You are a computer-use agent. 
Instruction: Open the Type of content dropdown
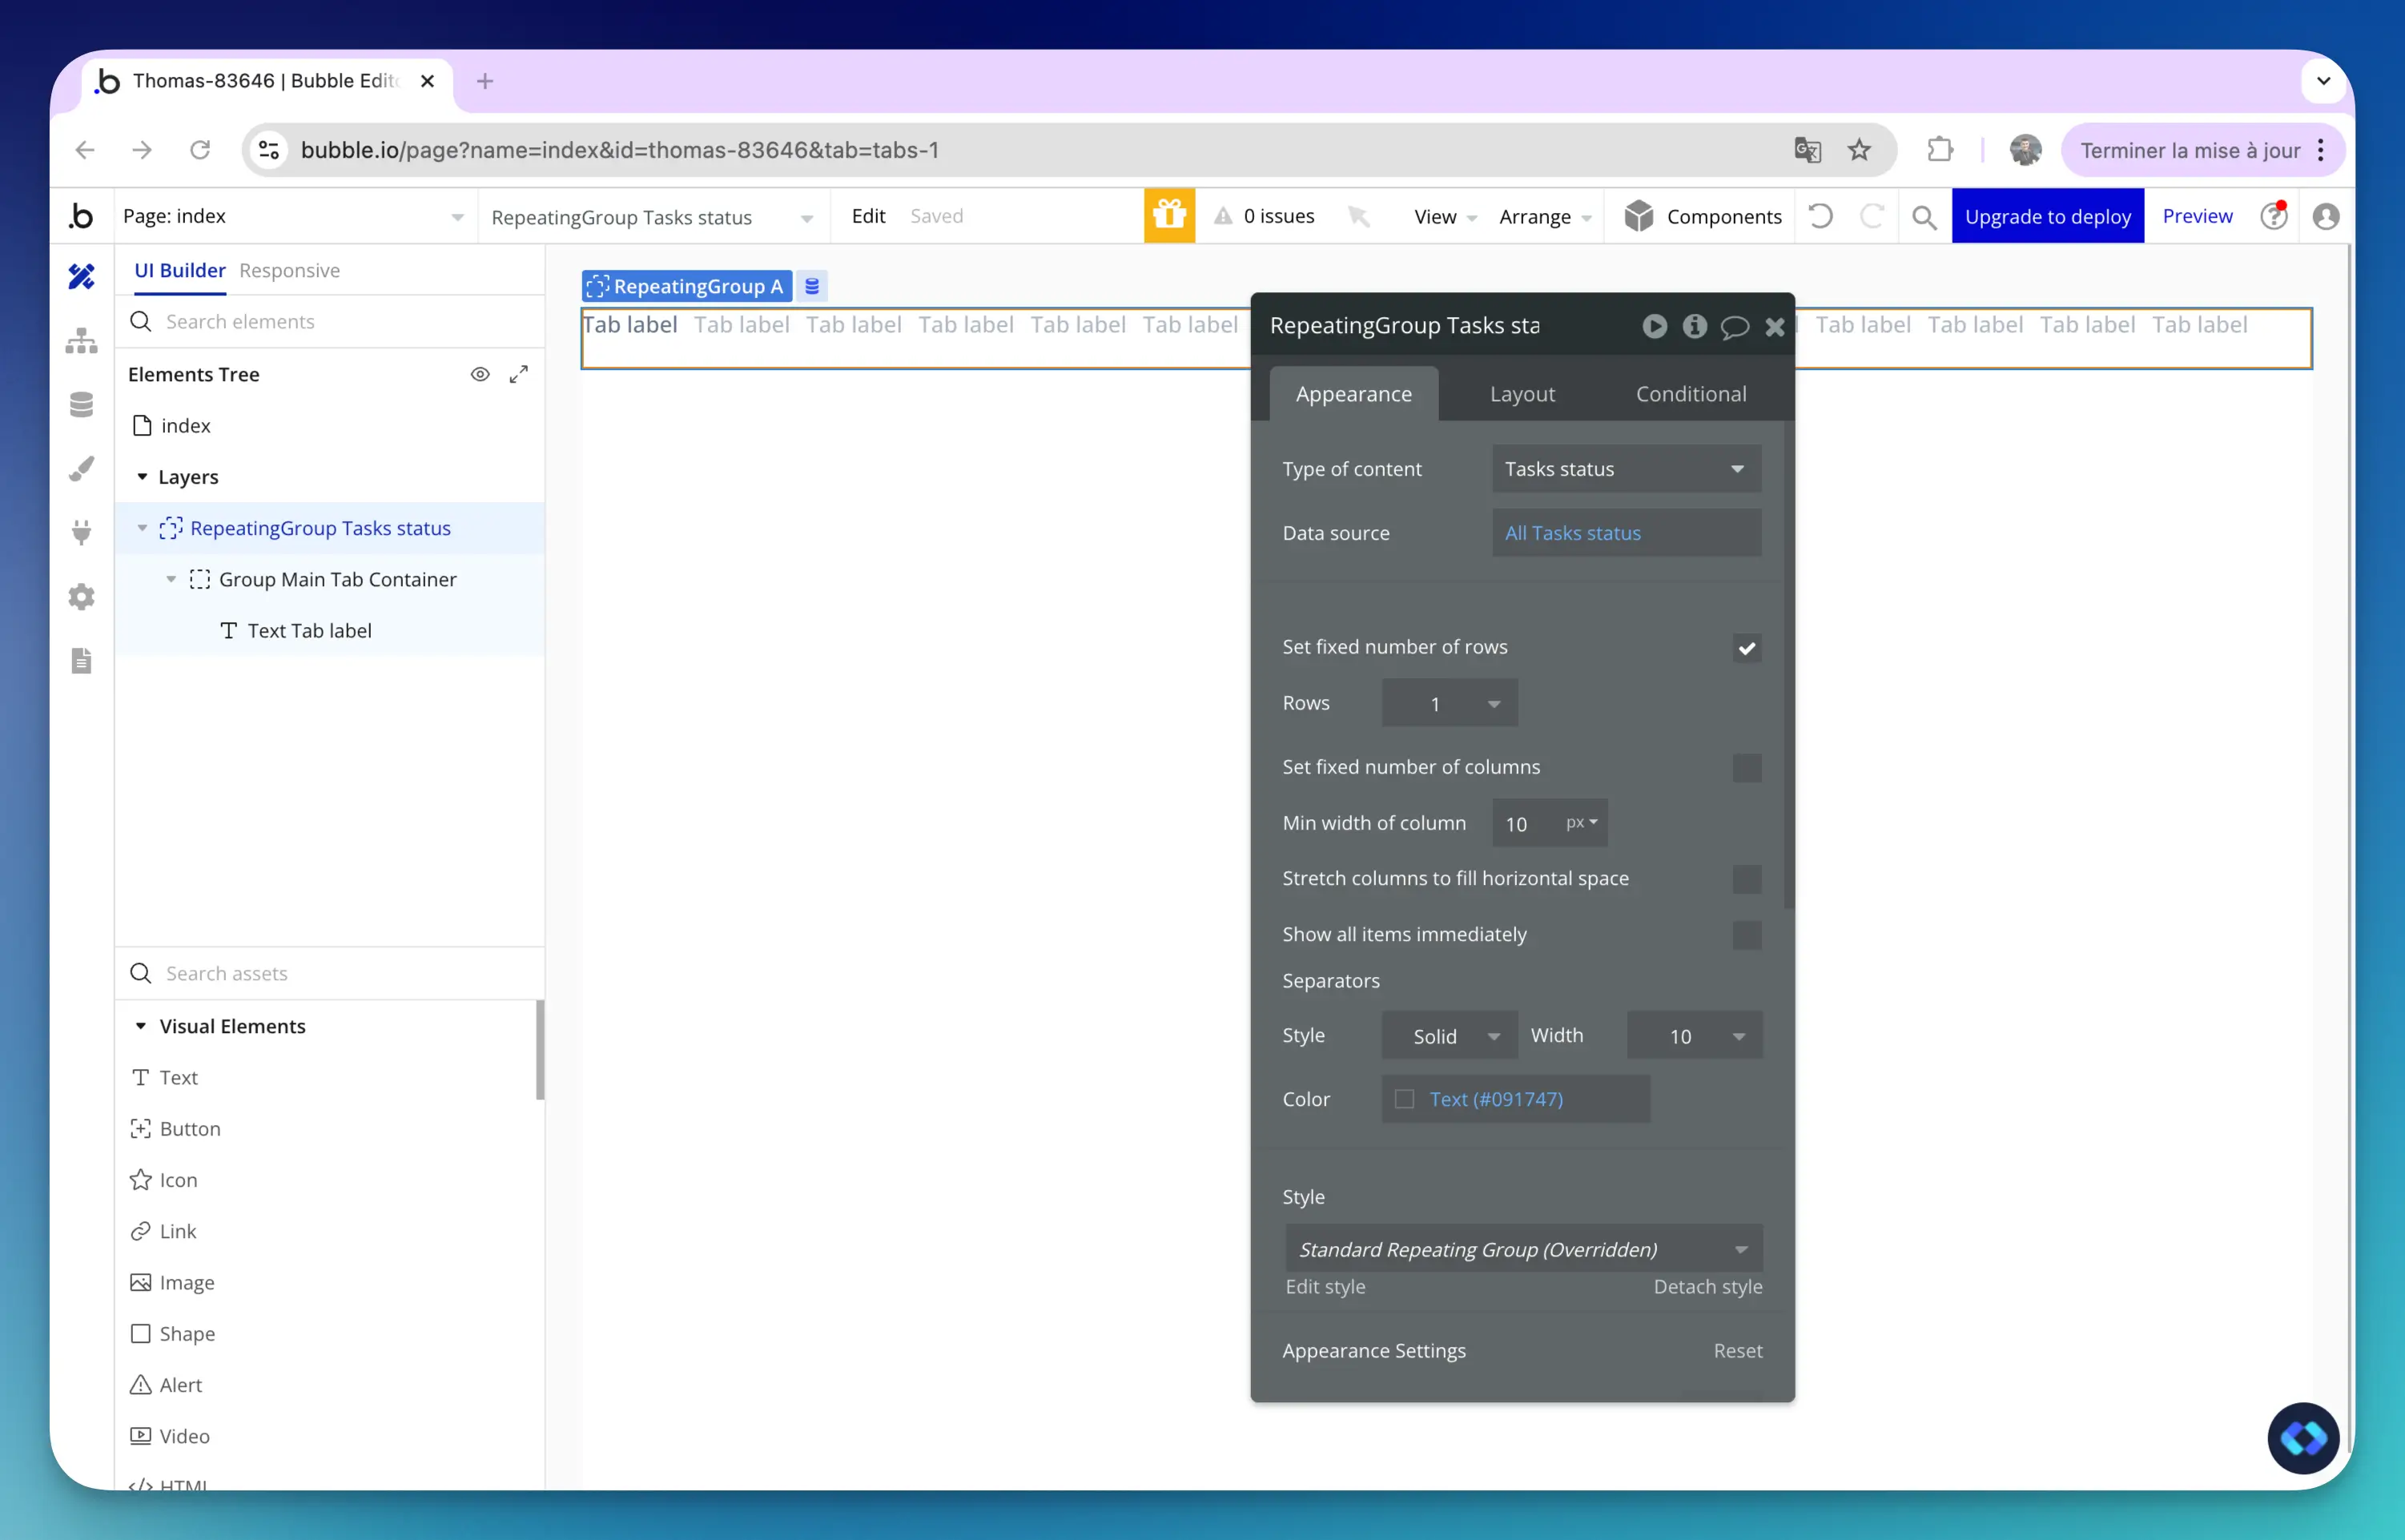click(x=1626, y=469)
